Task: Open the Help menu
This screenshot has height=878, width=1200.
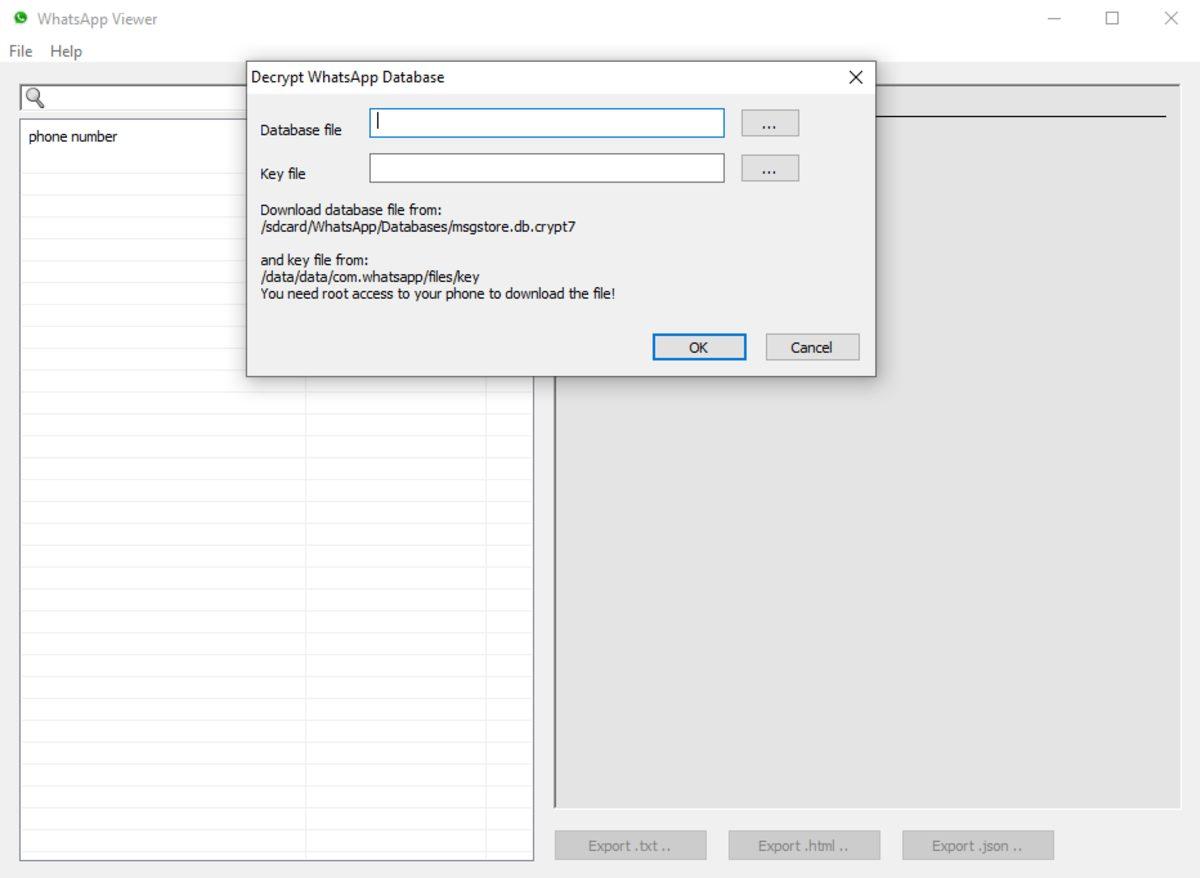Action: (66, 51)
